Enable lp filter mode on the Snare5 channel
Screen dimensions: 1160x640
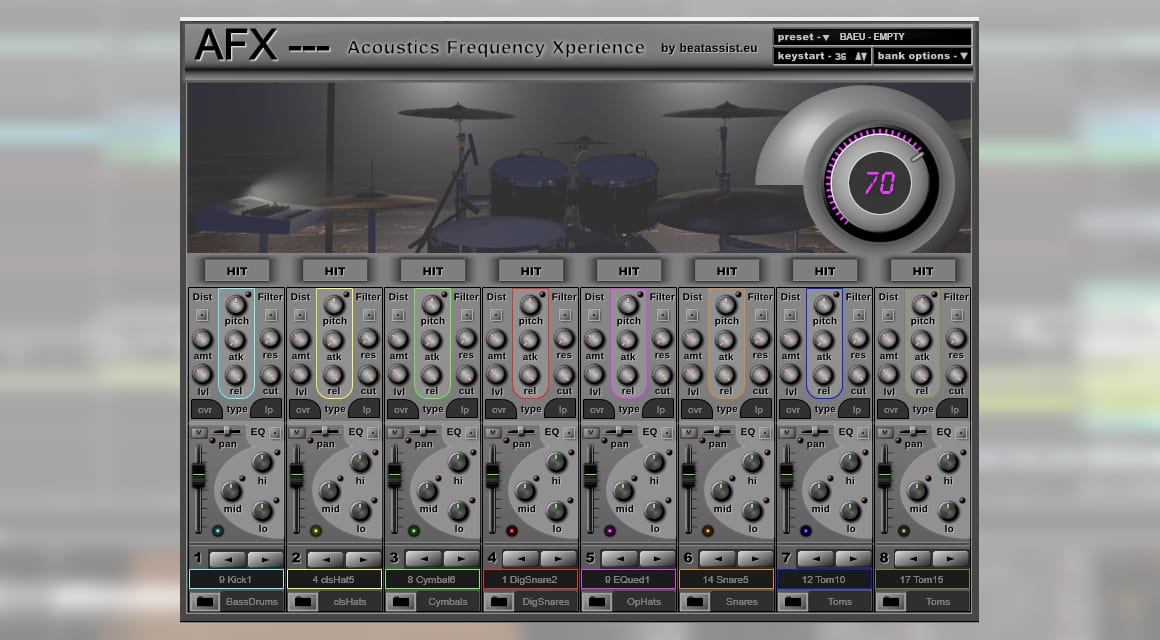pyautogui.click(x=759, y=410)
